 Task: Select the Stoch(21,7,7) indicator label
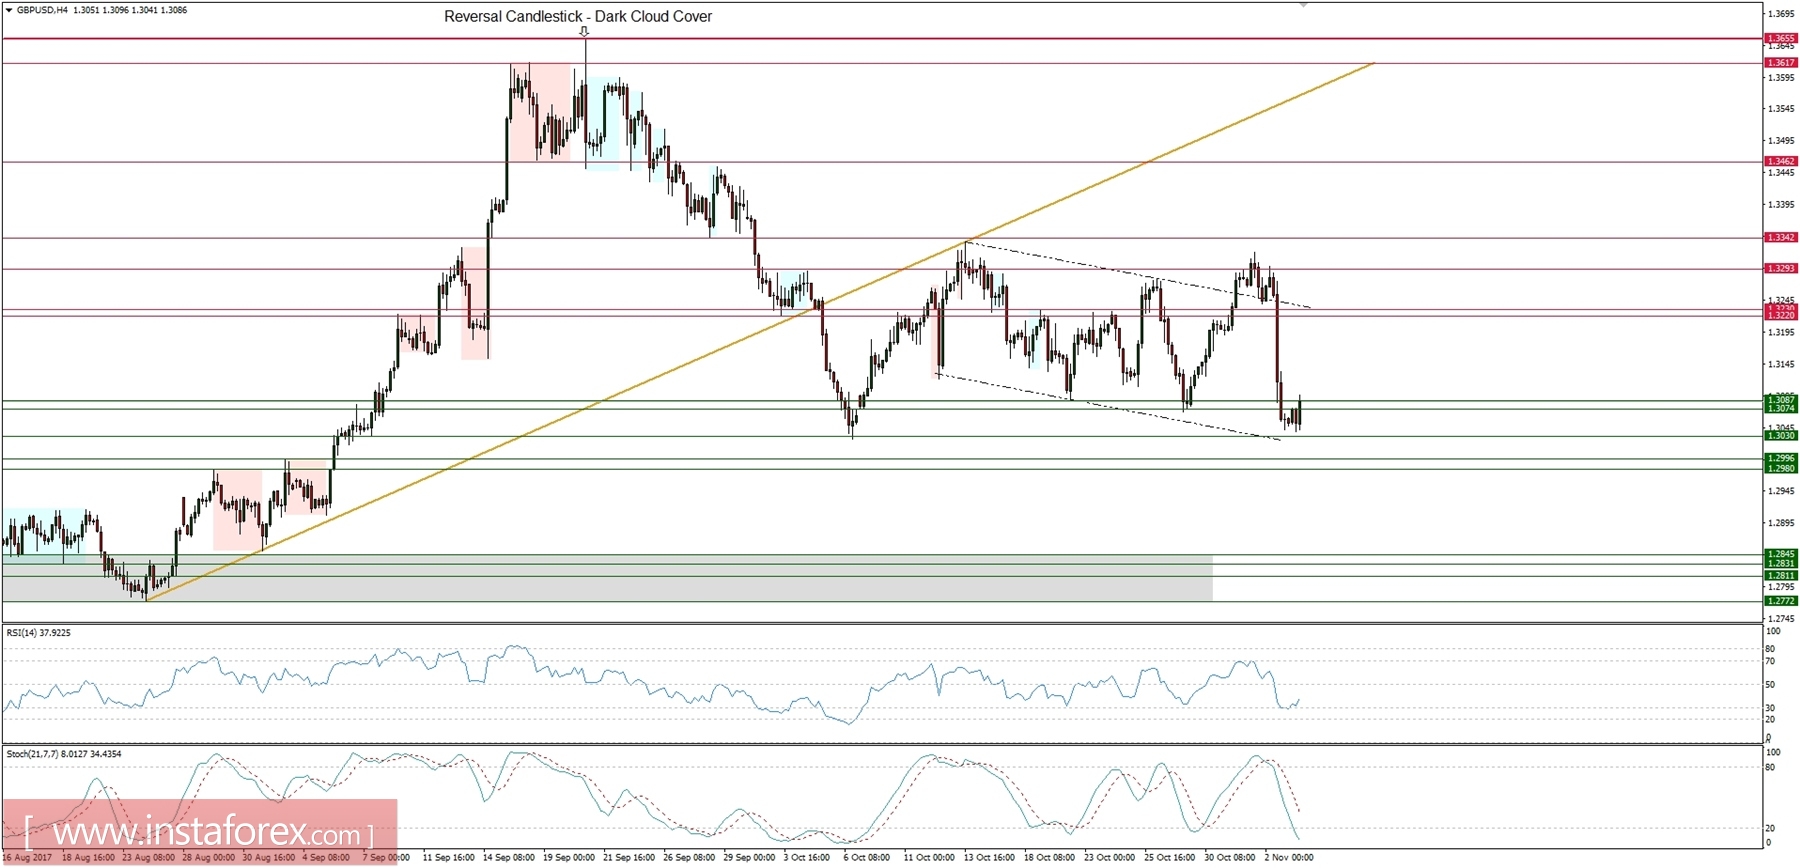coord(64,753)
